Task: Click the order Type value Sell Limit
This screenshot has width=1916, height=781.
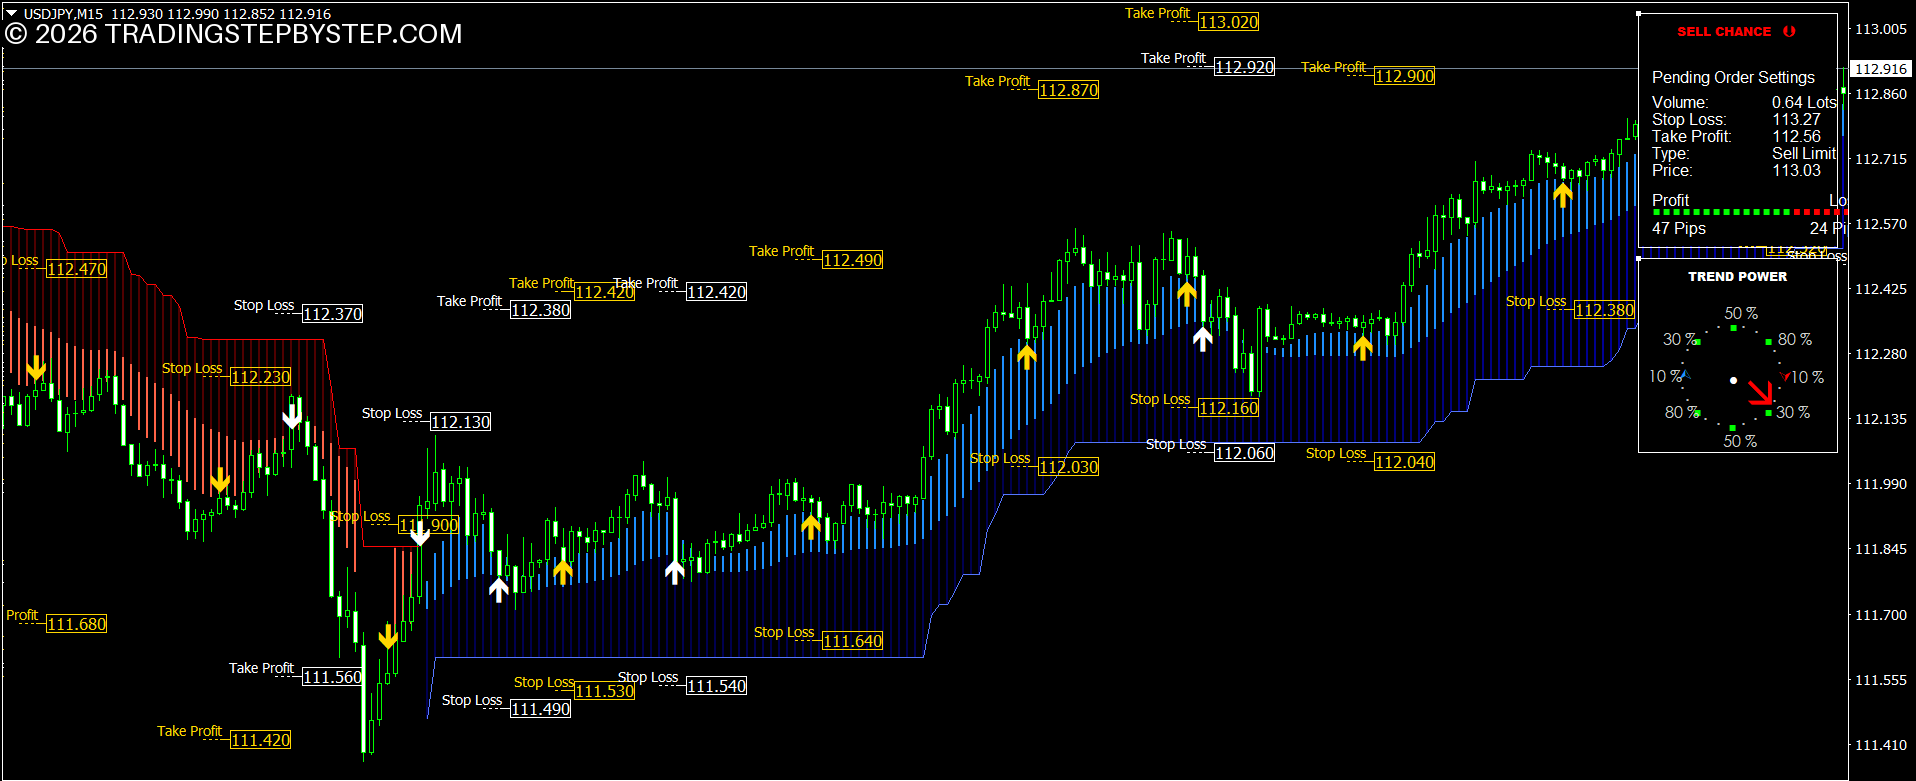Action: coord(1804,153)
